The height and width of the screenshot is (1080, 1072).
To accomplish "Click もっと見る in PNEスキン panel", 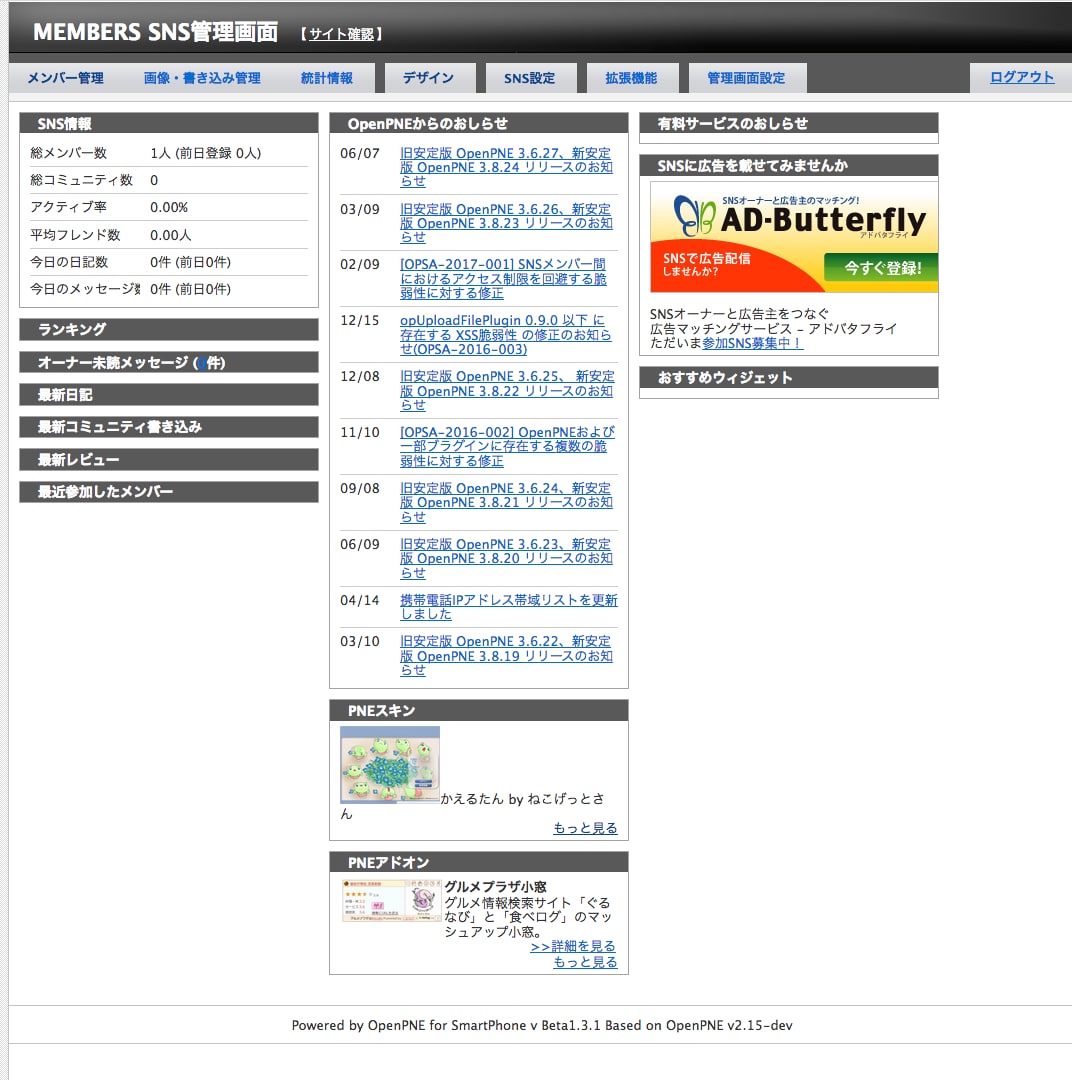I will 585,828.
